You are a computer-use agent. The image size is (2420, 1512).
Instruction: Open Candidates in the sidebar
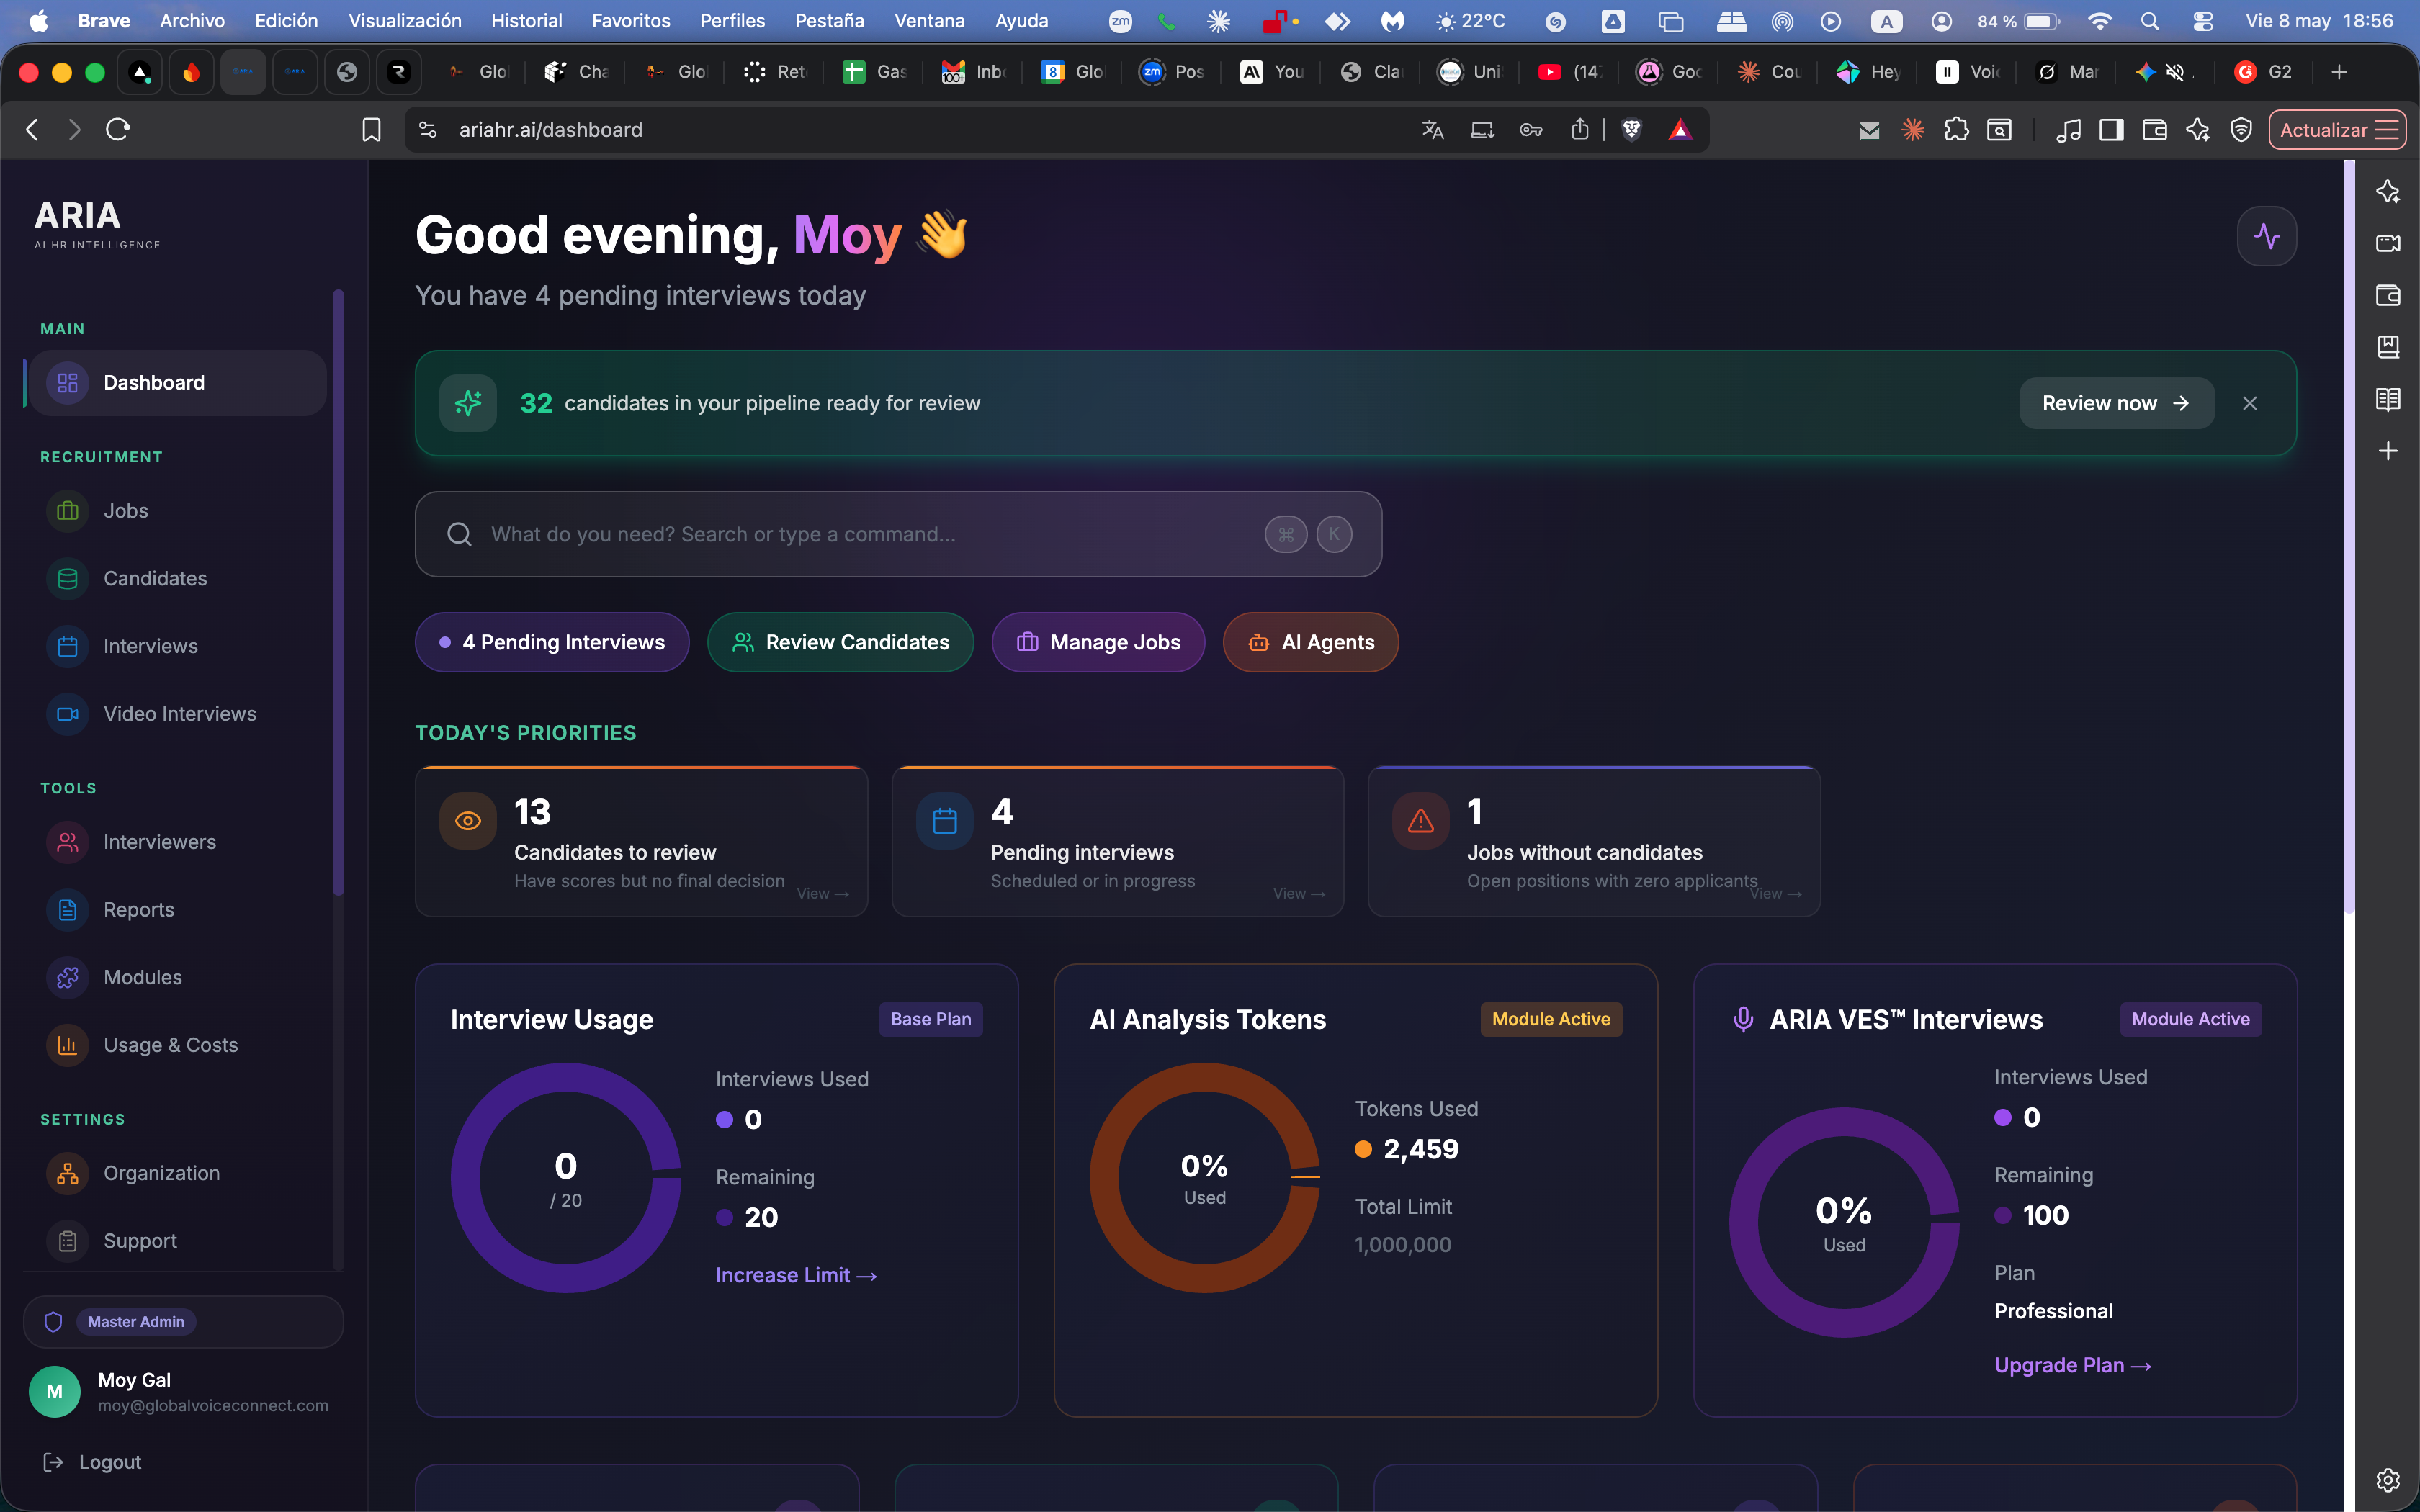coord(177,579)
